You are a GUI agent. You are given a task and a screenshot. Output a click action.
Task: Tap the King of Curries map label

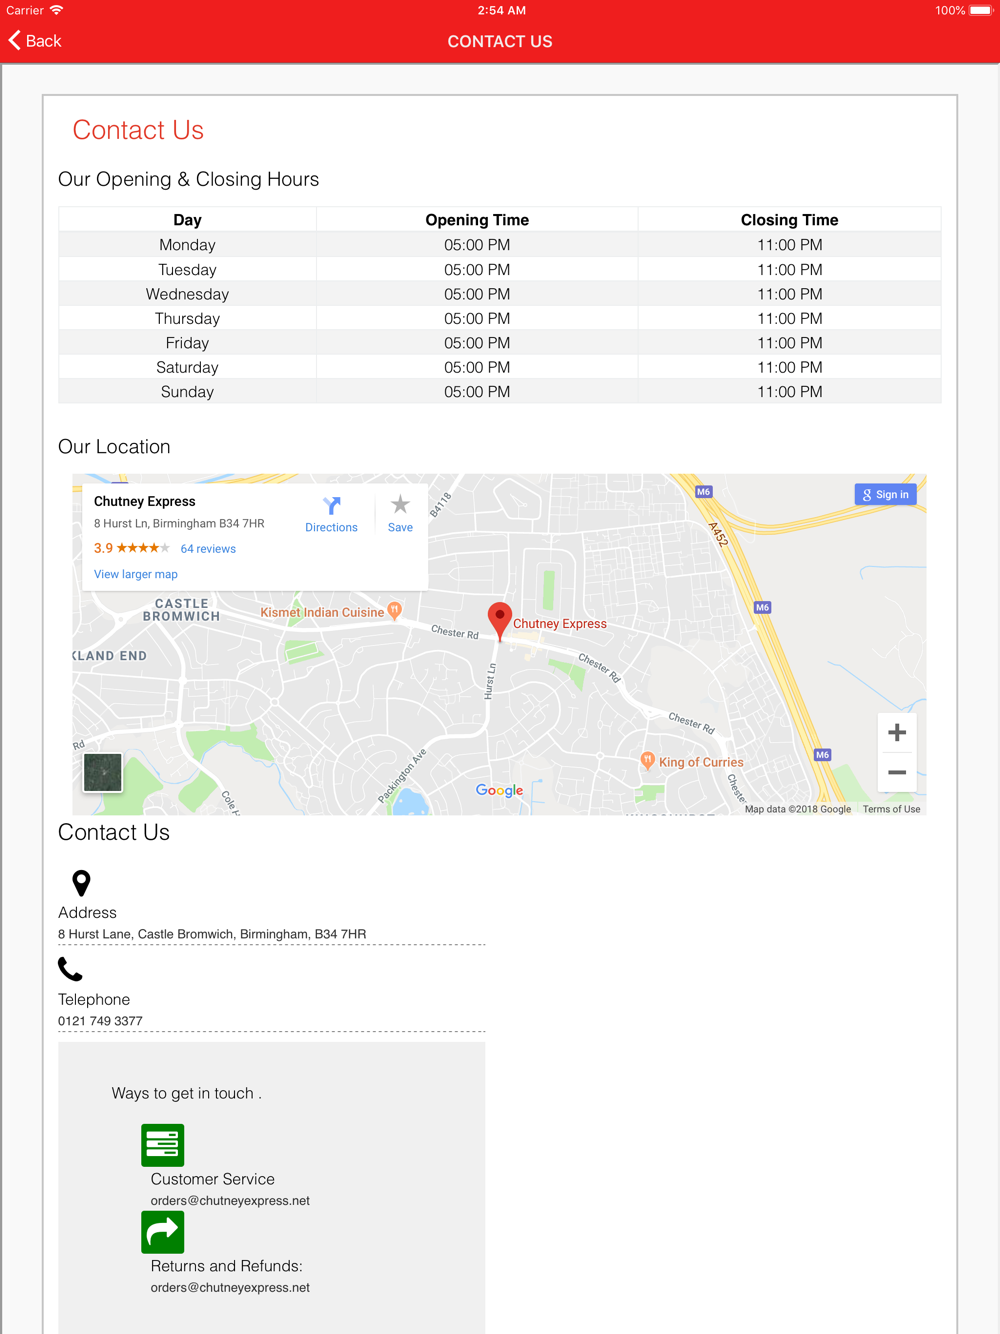[x=701, y=762]
